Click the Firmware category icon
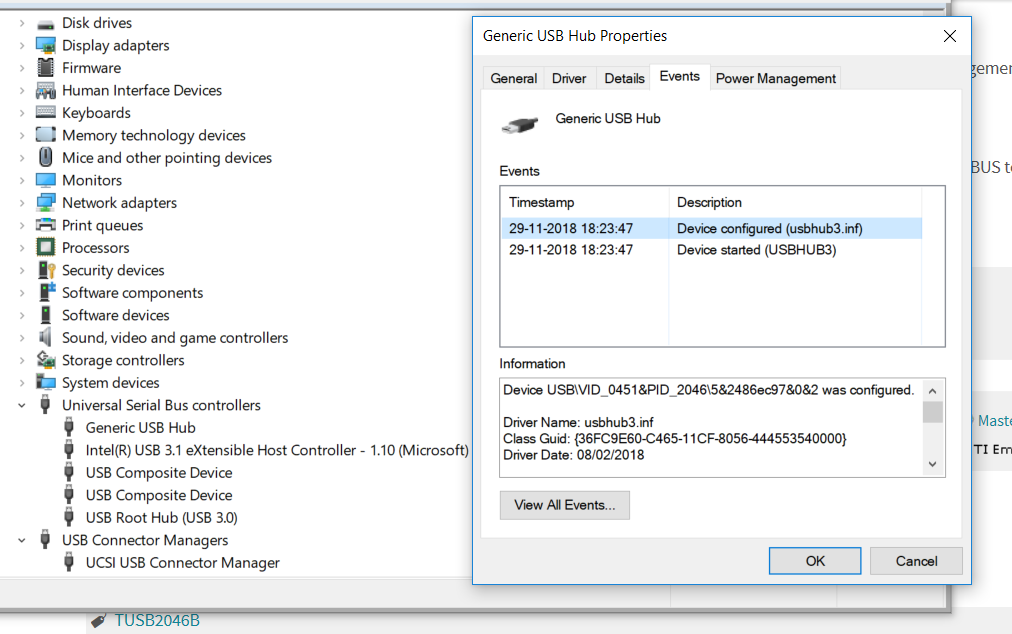The width and height of the screenshot is (1012, 634). 45,68
